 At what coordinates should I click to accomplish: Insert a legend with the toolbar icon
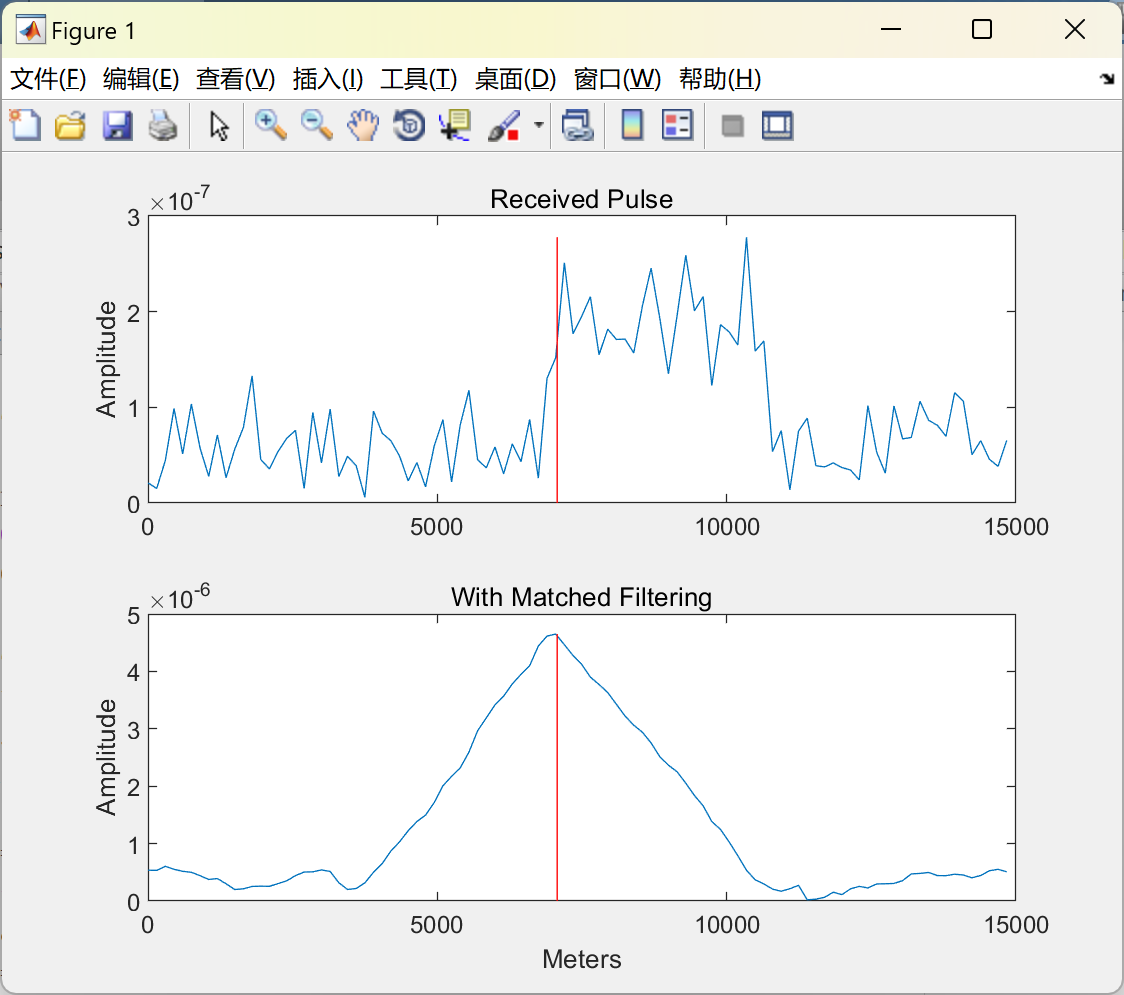tap(677, 125)
